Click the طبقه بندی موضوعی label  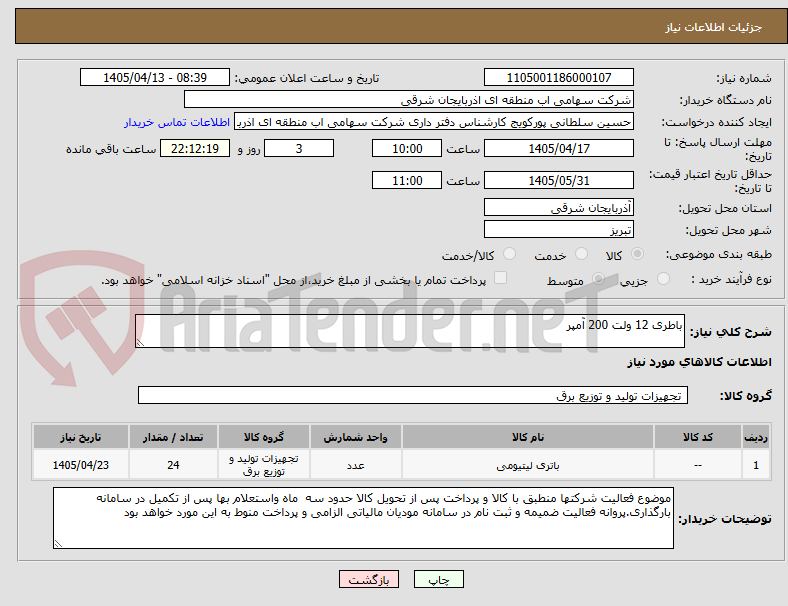click(719, 254)
